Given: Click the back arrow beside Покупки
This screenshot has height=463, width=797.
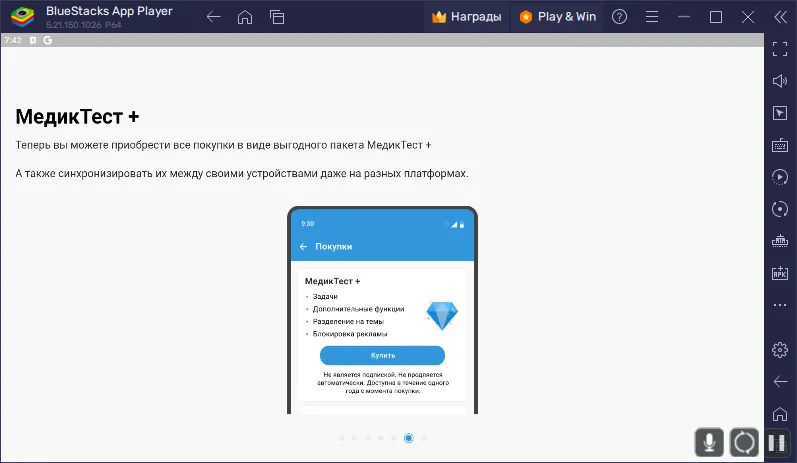Looking at the screenshot, I should (x=303, y=246).
